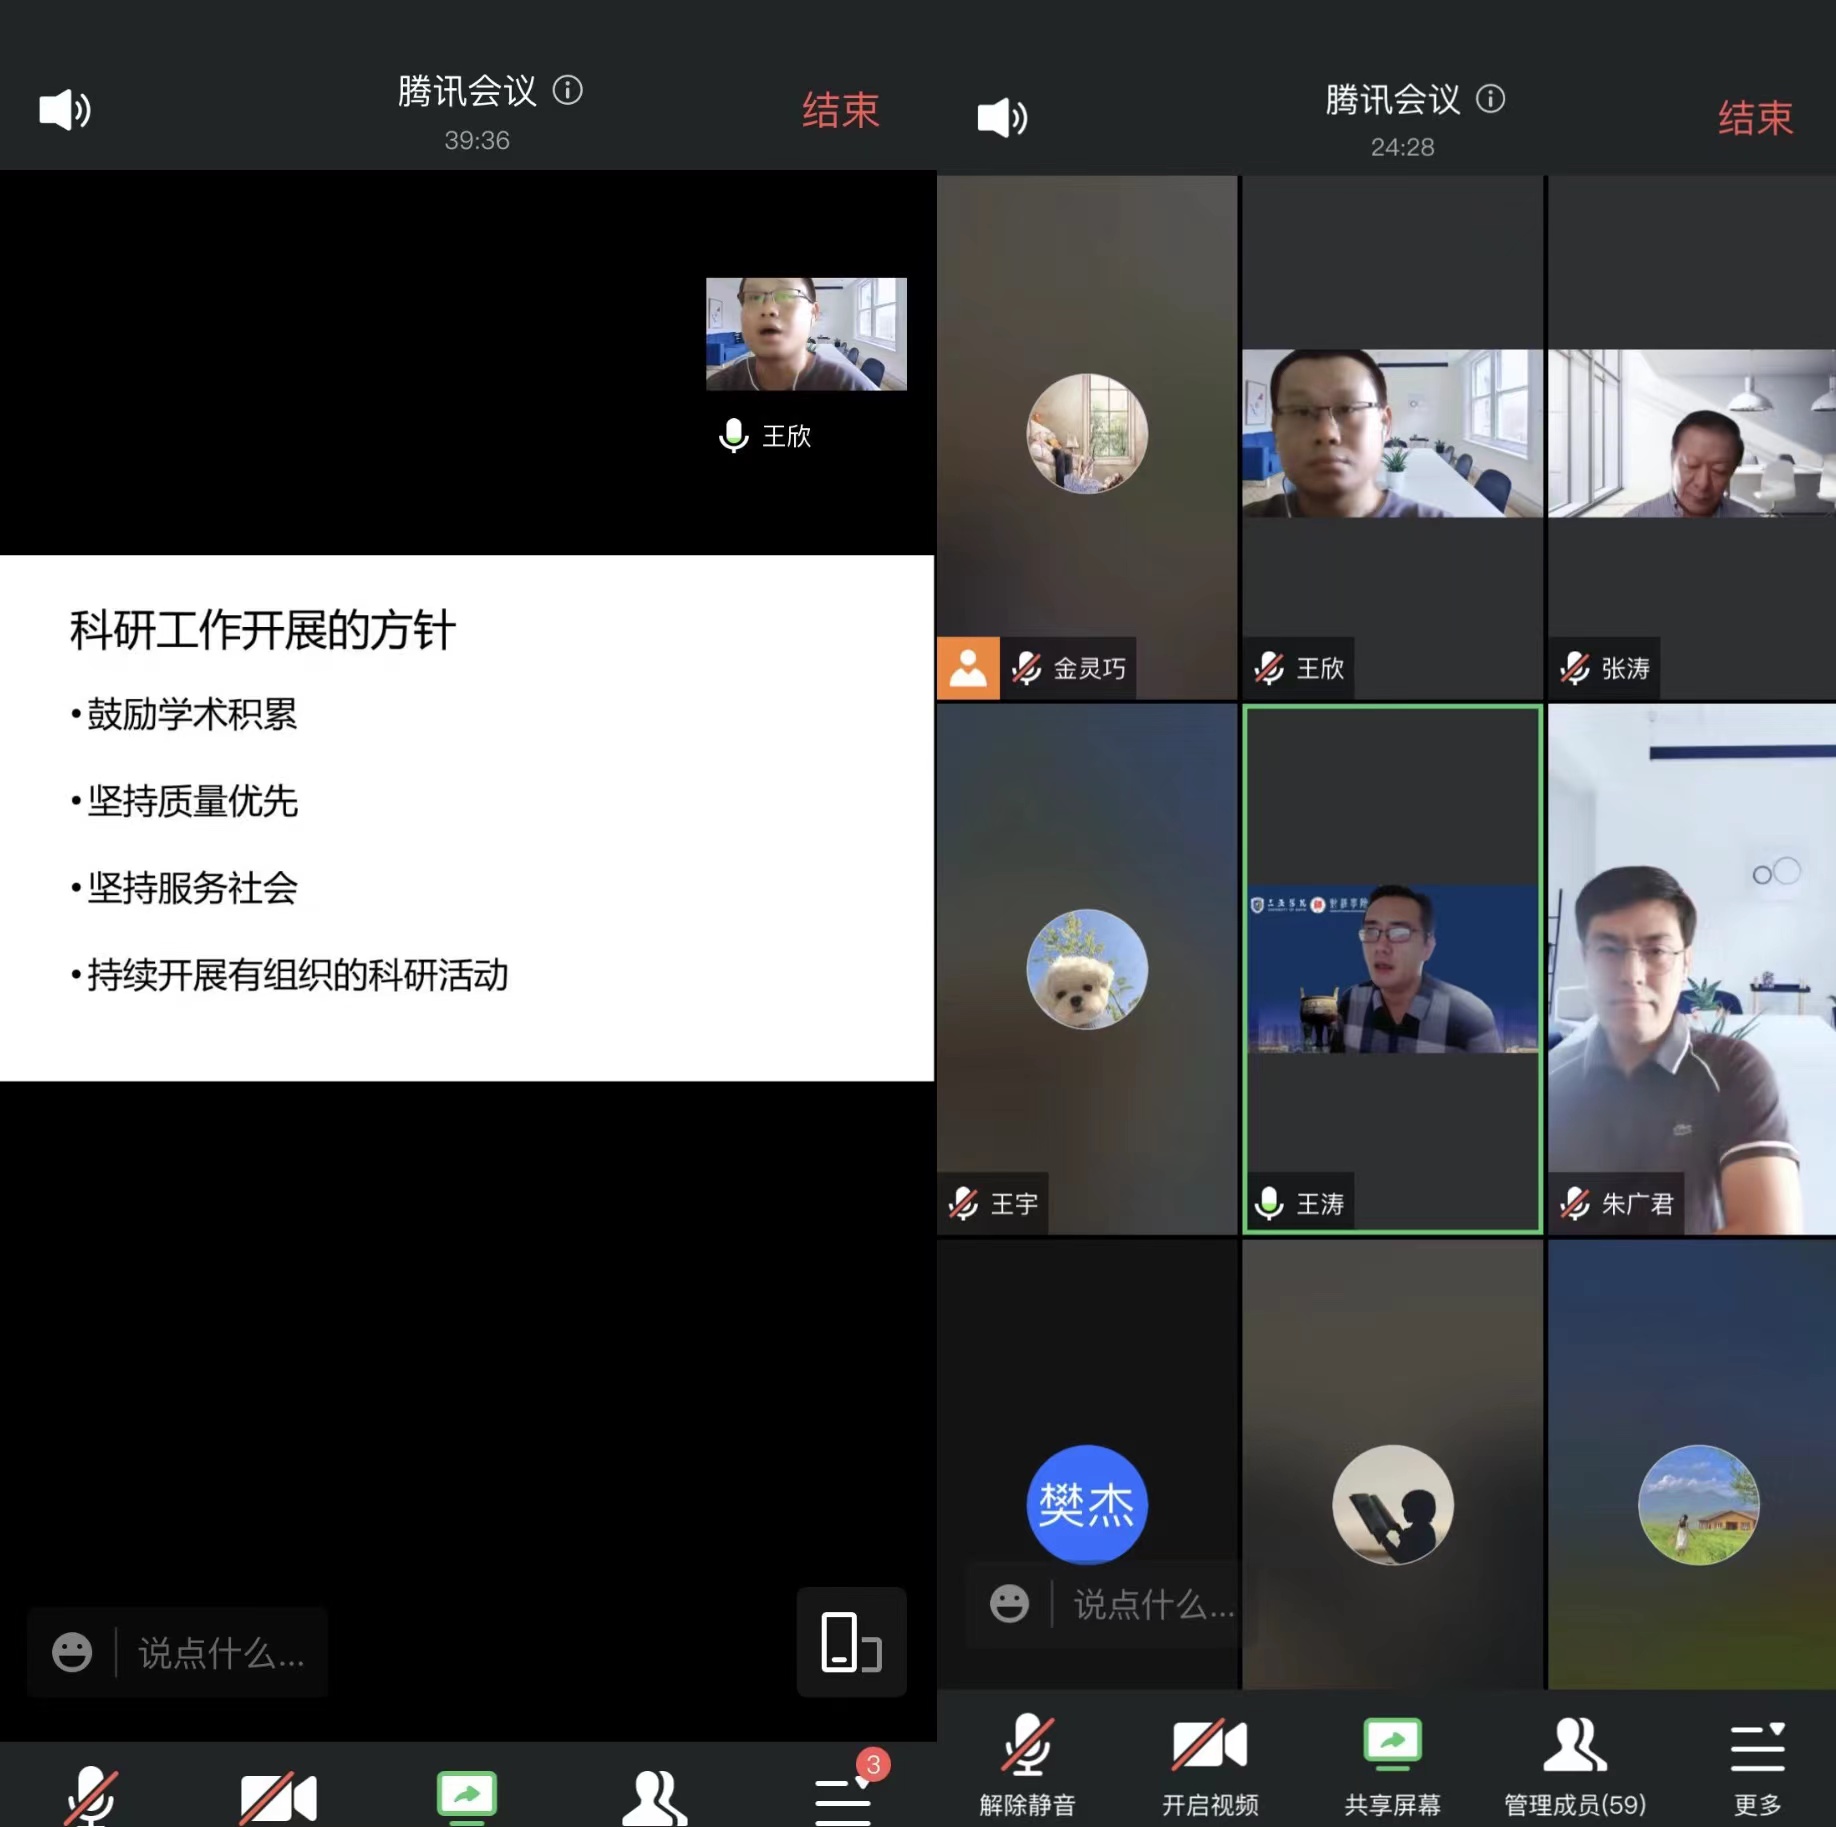Open 管理成员(59) participants panel

coord(1575,1765)
